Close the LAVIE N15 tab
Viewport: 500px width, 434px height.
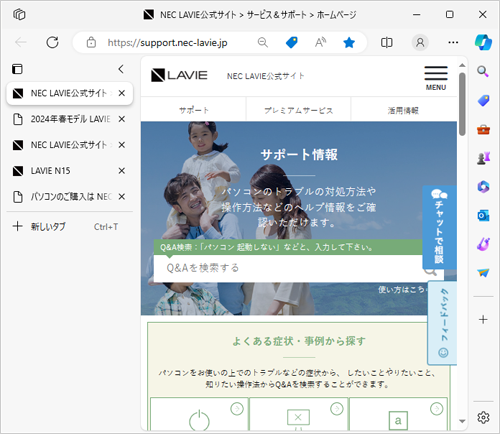[122, 171]
